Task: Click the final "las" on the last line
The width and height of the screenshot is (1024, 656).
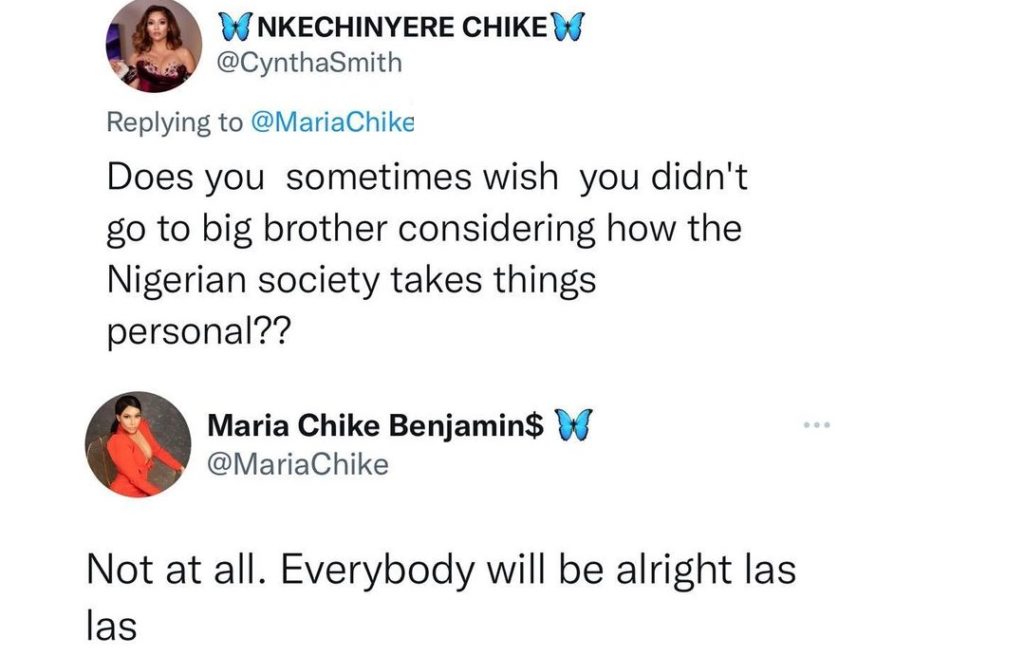Action: click(x=109, y=625)
